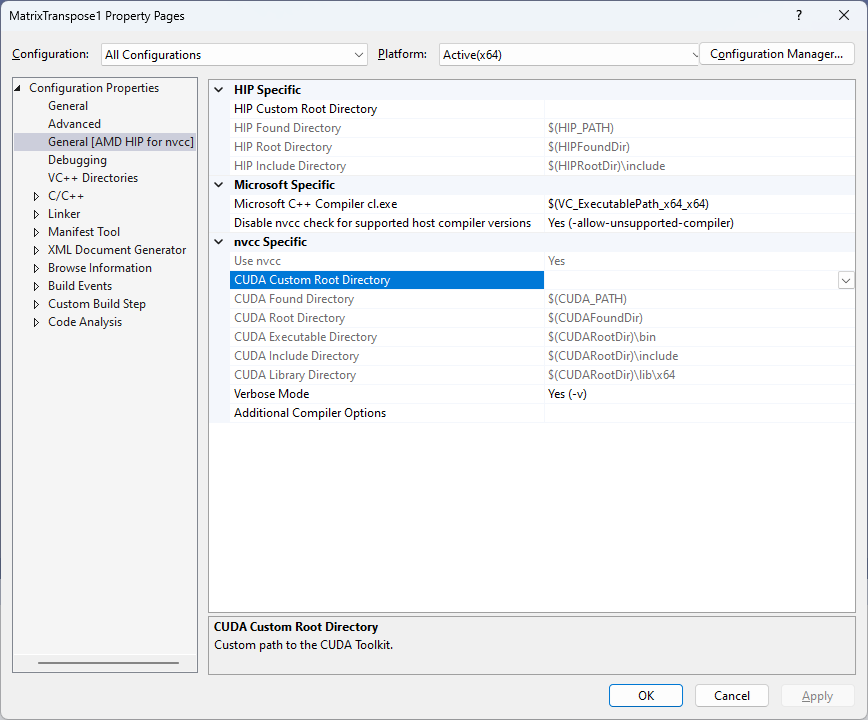Expand the Manifest Tool node

click(37, 232)
